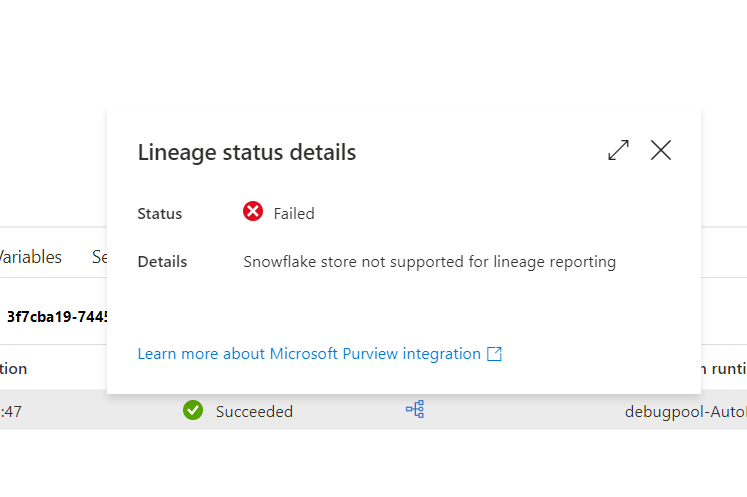This screenshot has width=747, height=497.
Task: Select the Snowflake store not supported details text
Action: 430,262
